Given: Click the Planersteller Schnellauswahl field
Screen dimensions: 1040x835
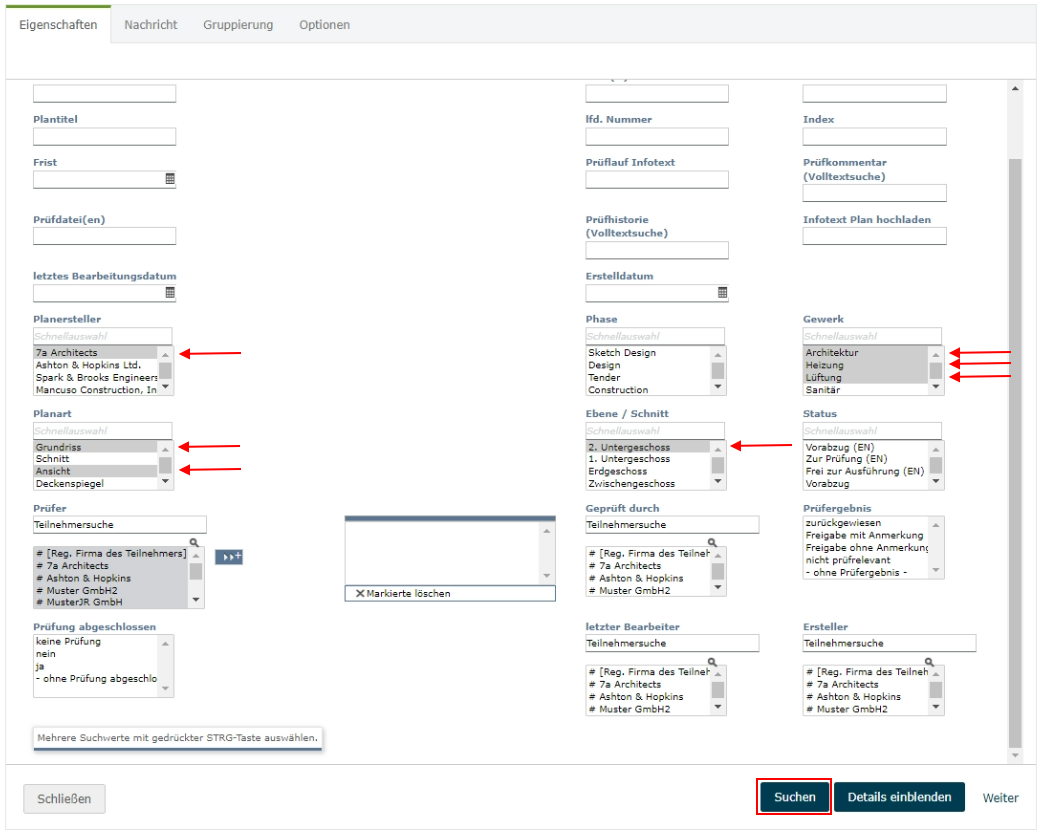Looking at the screenshot, I should [x=102, y=337].
